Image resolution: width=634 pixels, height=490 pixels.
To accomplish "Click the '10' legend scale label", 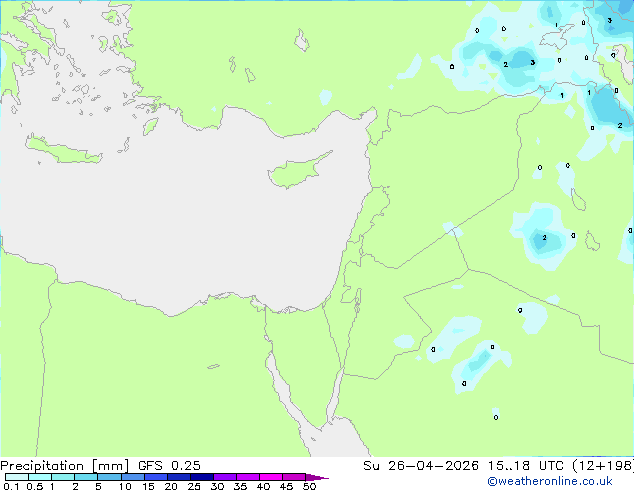I will click(x=125, y=486).
